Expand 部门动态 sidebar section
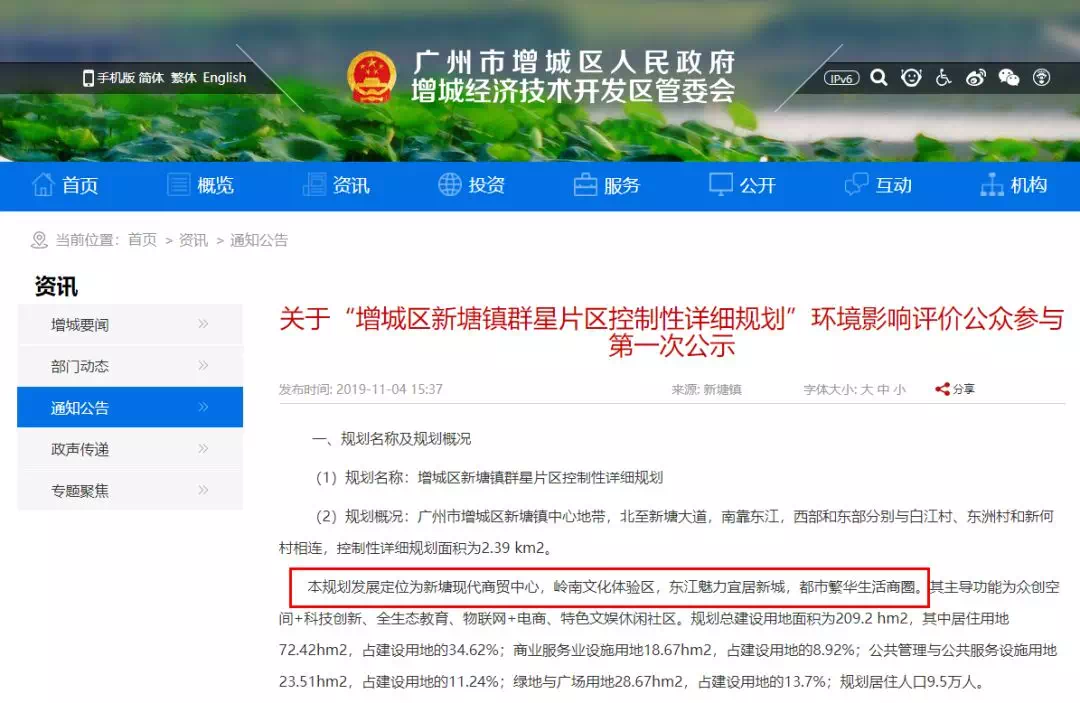 (x=130, y=366)
